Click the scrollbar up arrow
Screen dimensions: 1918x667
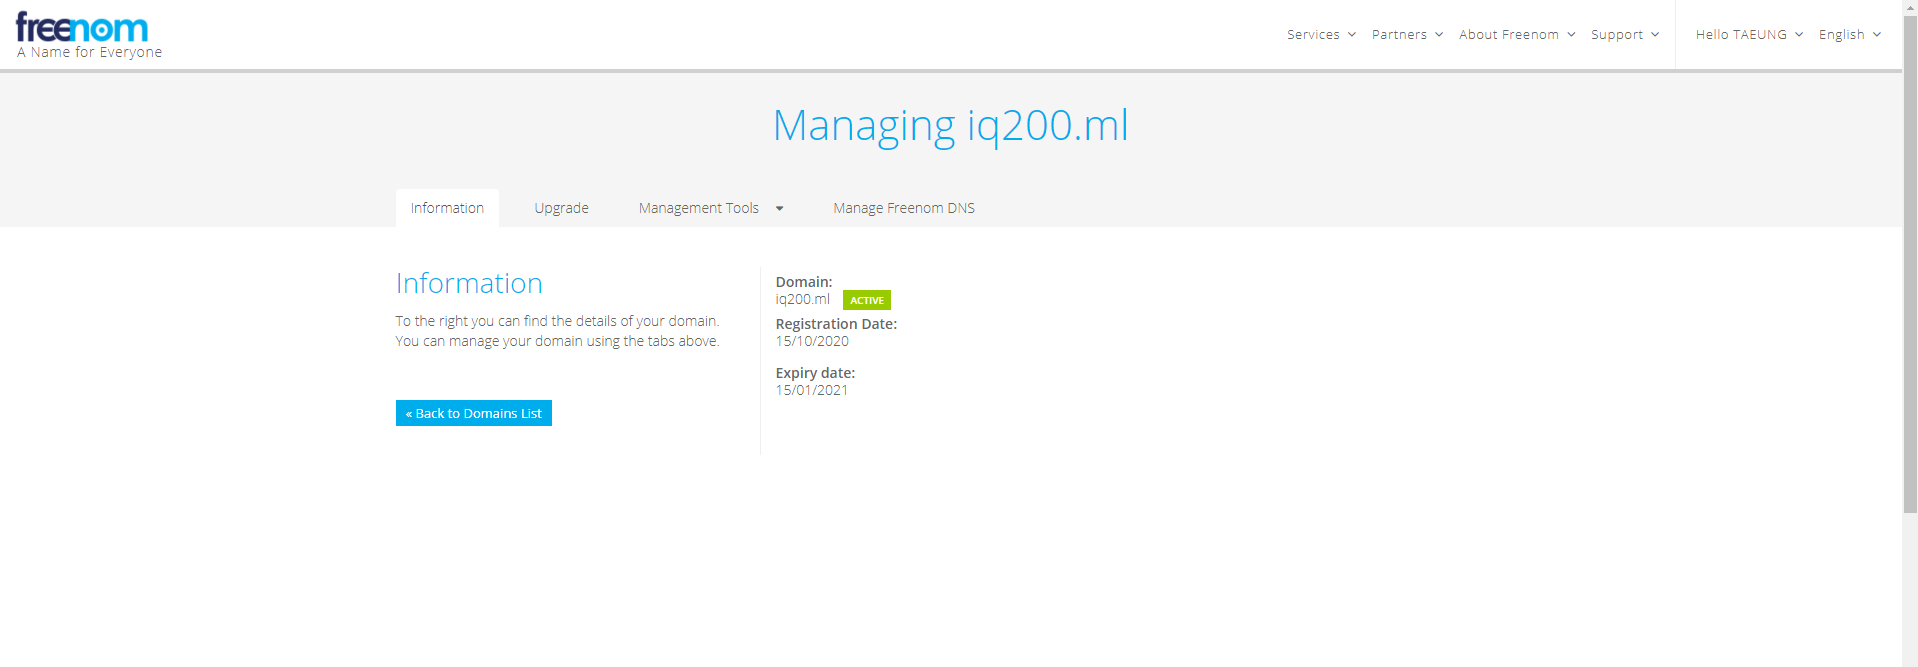point(1910,7)
